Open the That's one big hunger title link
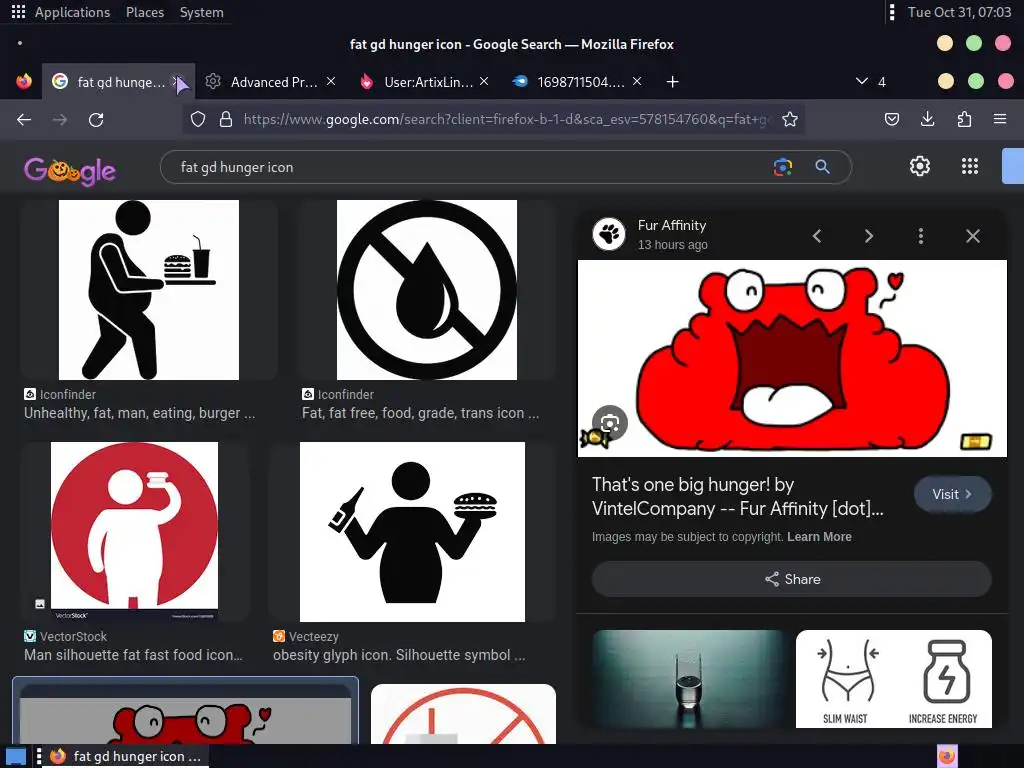1024x768 pixels. click(738, 496)
